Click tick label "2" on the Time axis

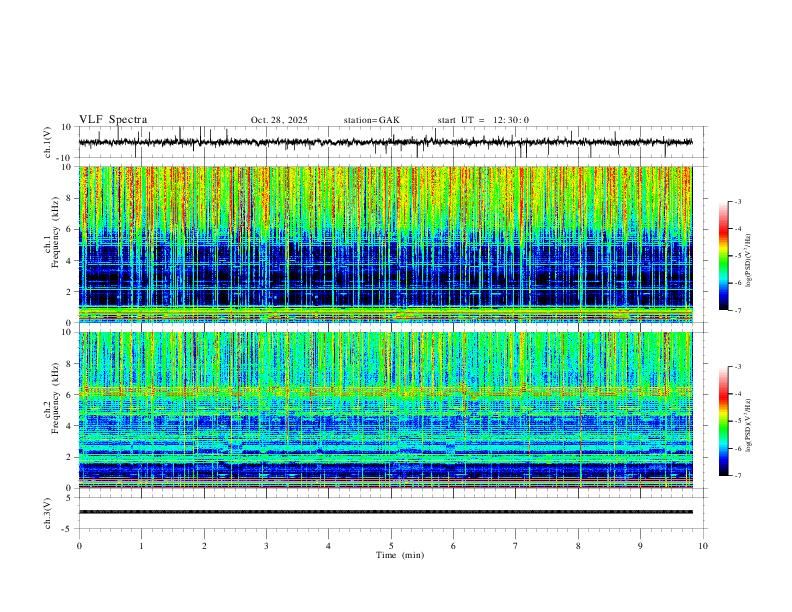[x=204, y=546]
